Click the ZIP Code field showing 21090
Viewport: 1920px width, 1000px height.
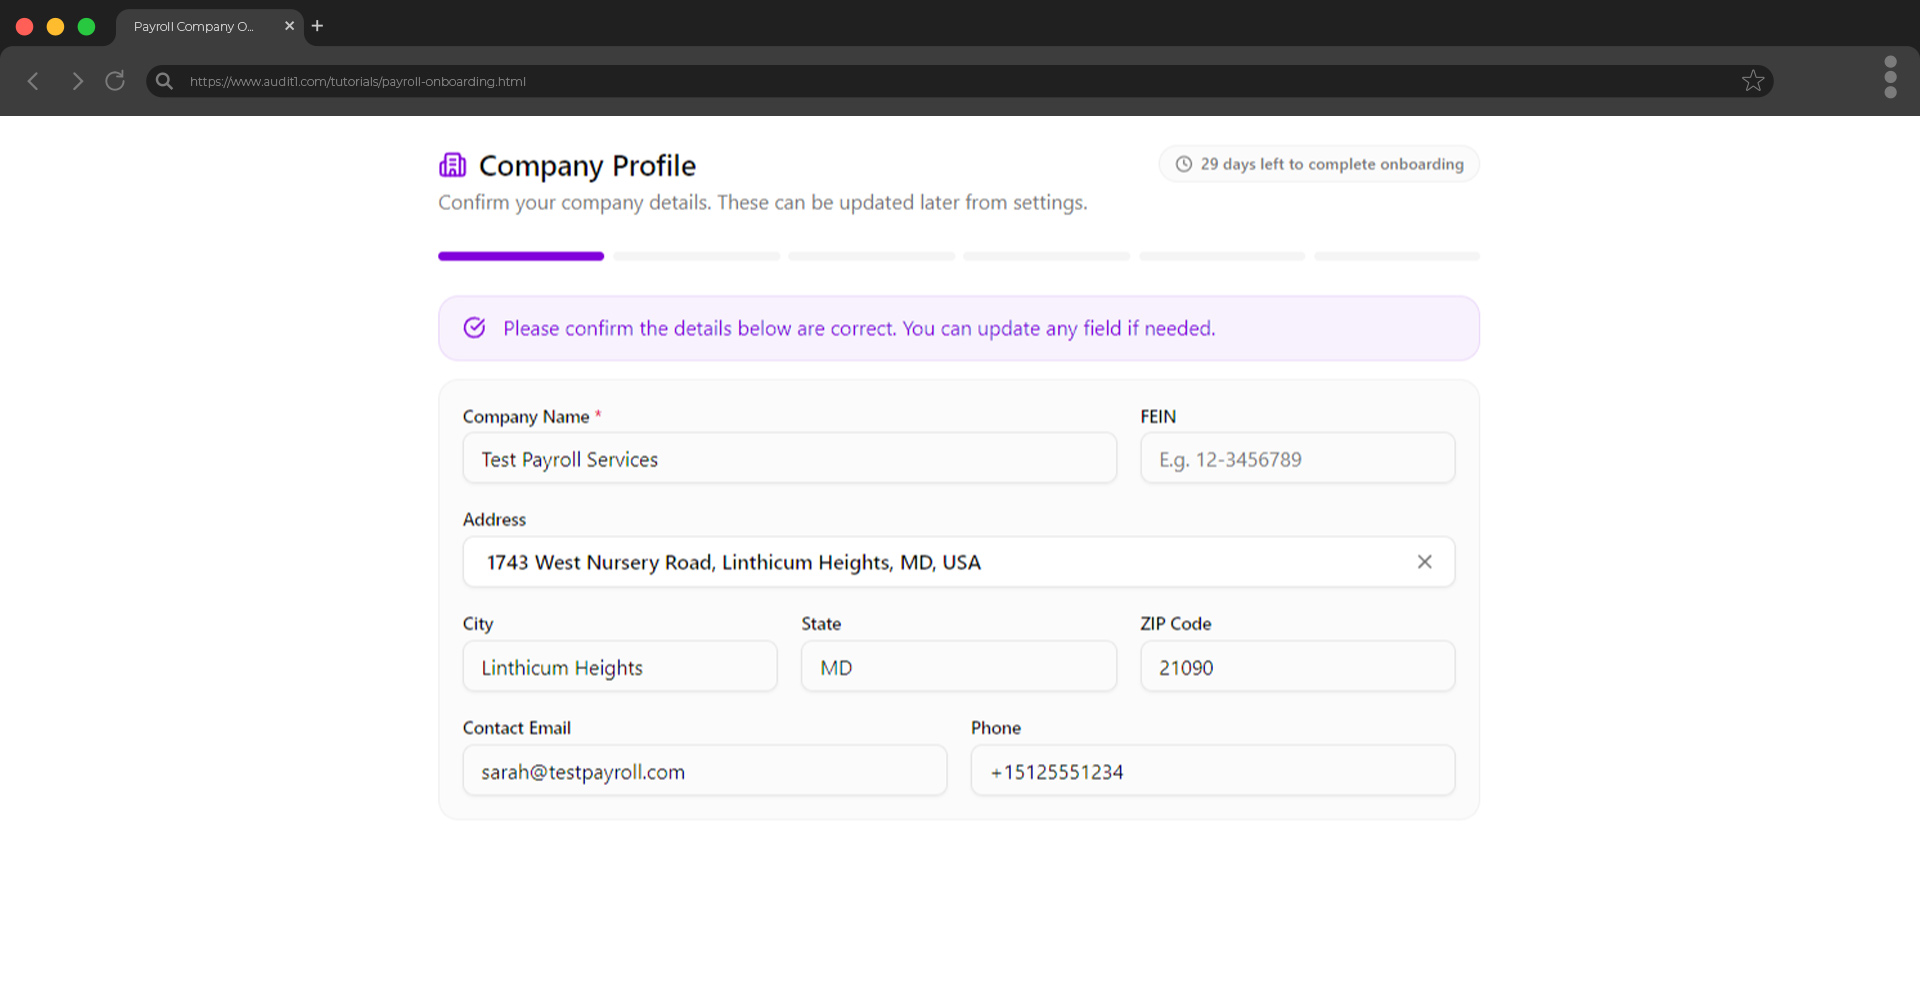[x=1296, y=666]
